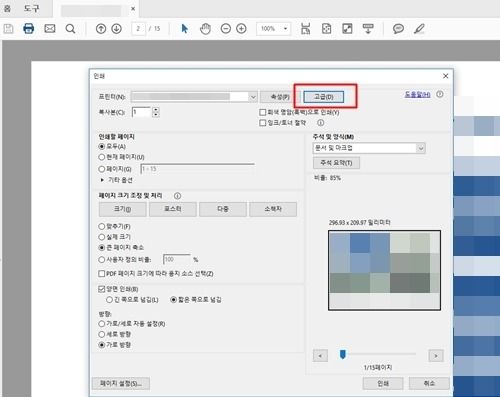This screenshot has width=500, height=397.
Task: Click the zoom out minus icon
Action: pyautogui.click(x=226, y=29)
